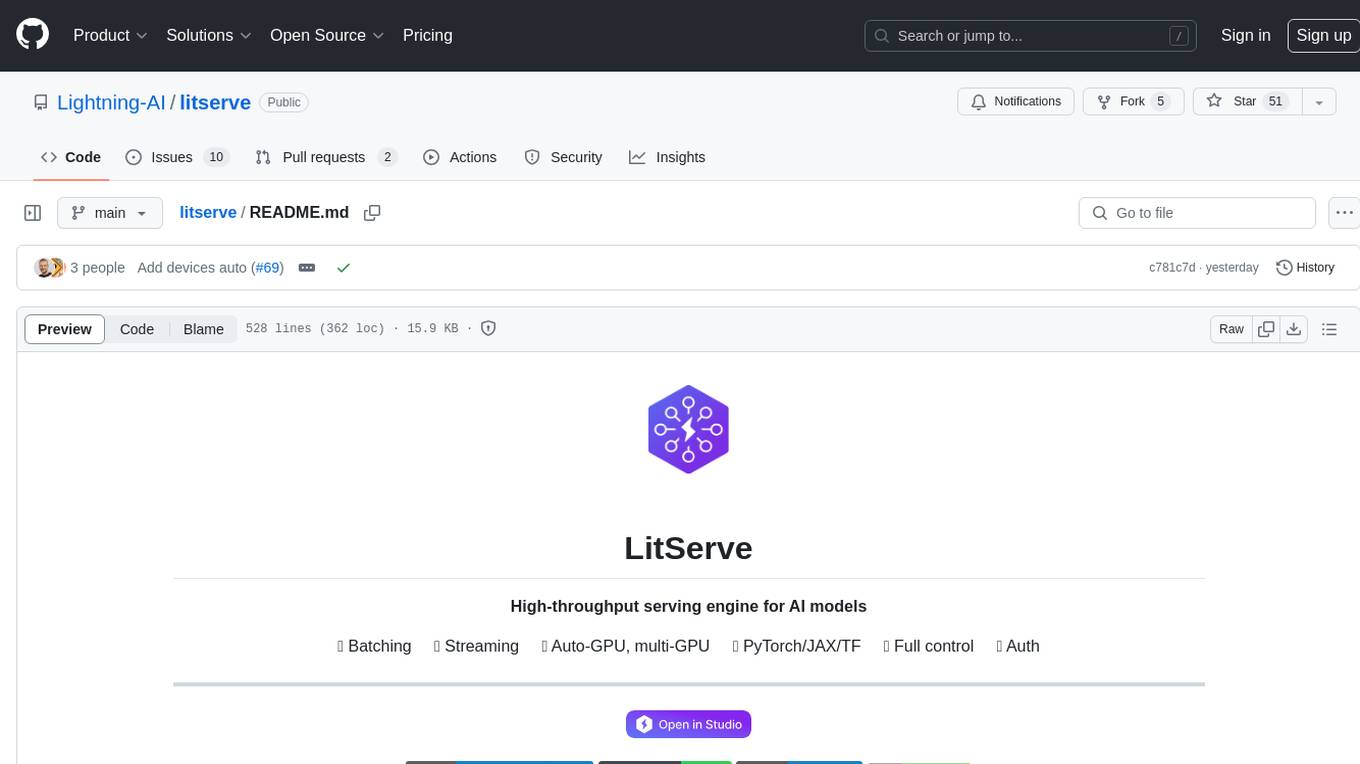
Task: Switch to the Actions tab
Action: point(460,157)
